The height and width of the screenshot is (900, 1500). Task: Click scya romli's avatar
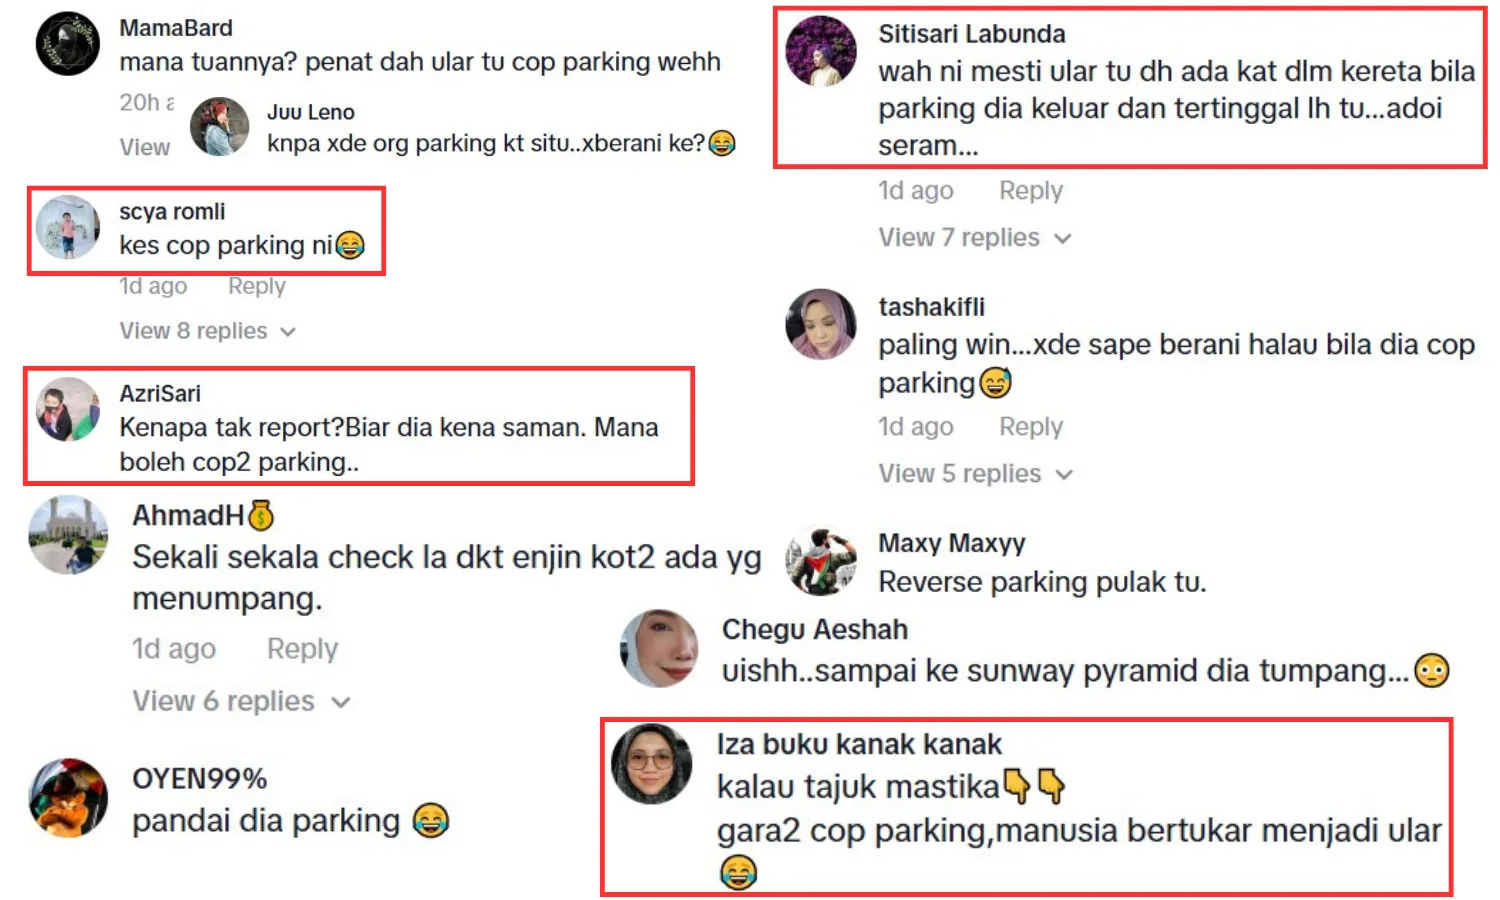tap(68, 227)
